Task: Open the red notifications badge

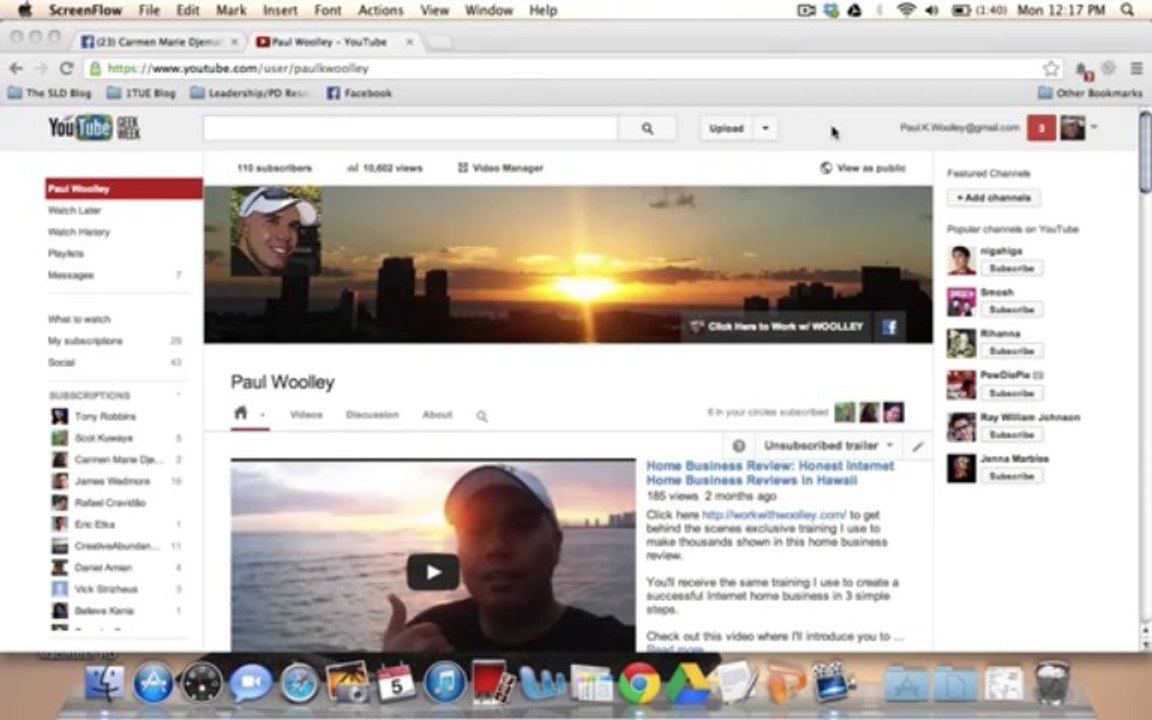Action: click(1040, 128)
